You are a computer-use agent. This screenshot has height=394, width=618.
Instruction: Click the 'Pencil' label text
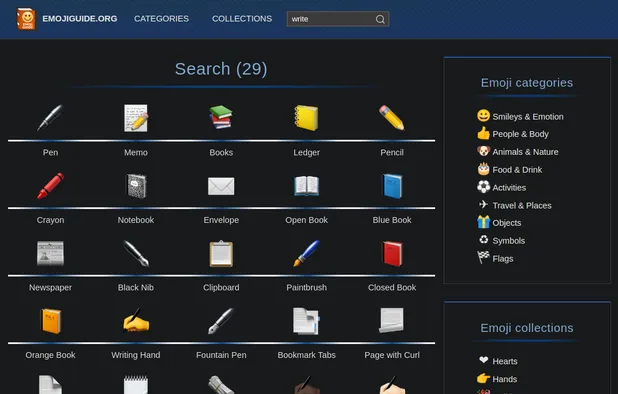tap(392, 152)
